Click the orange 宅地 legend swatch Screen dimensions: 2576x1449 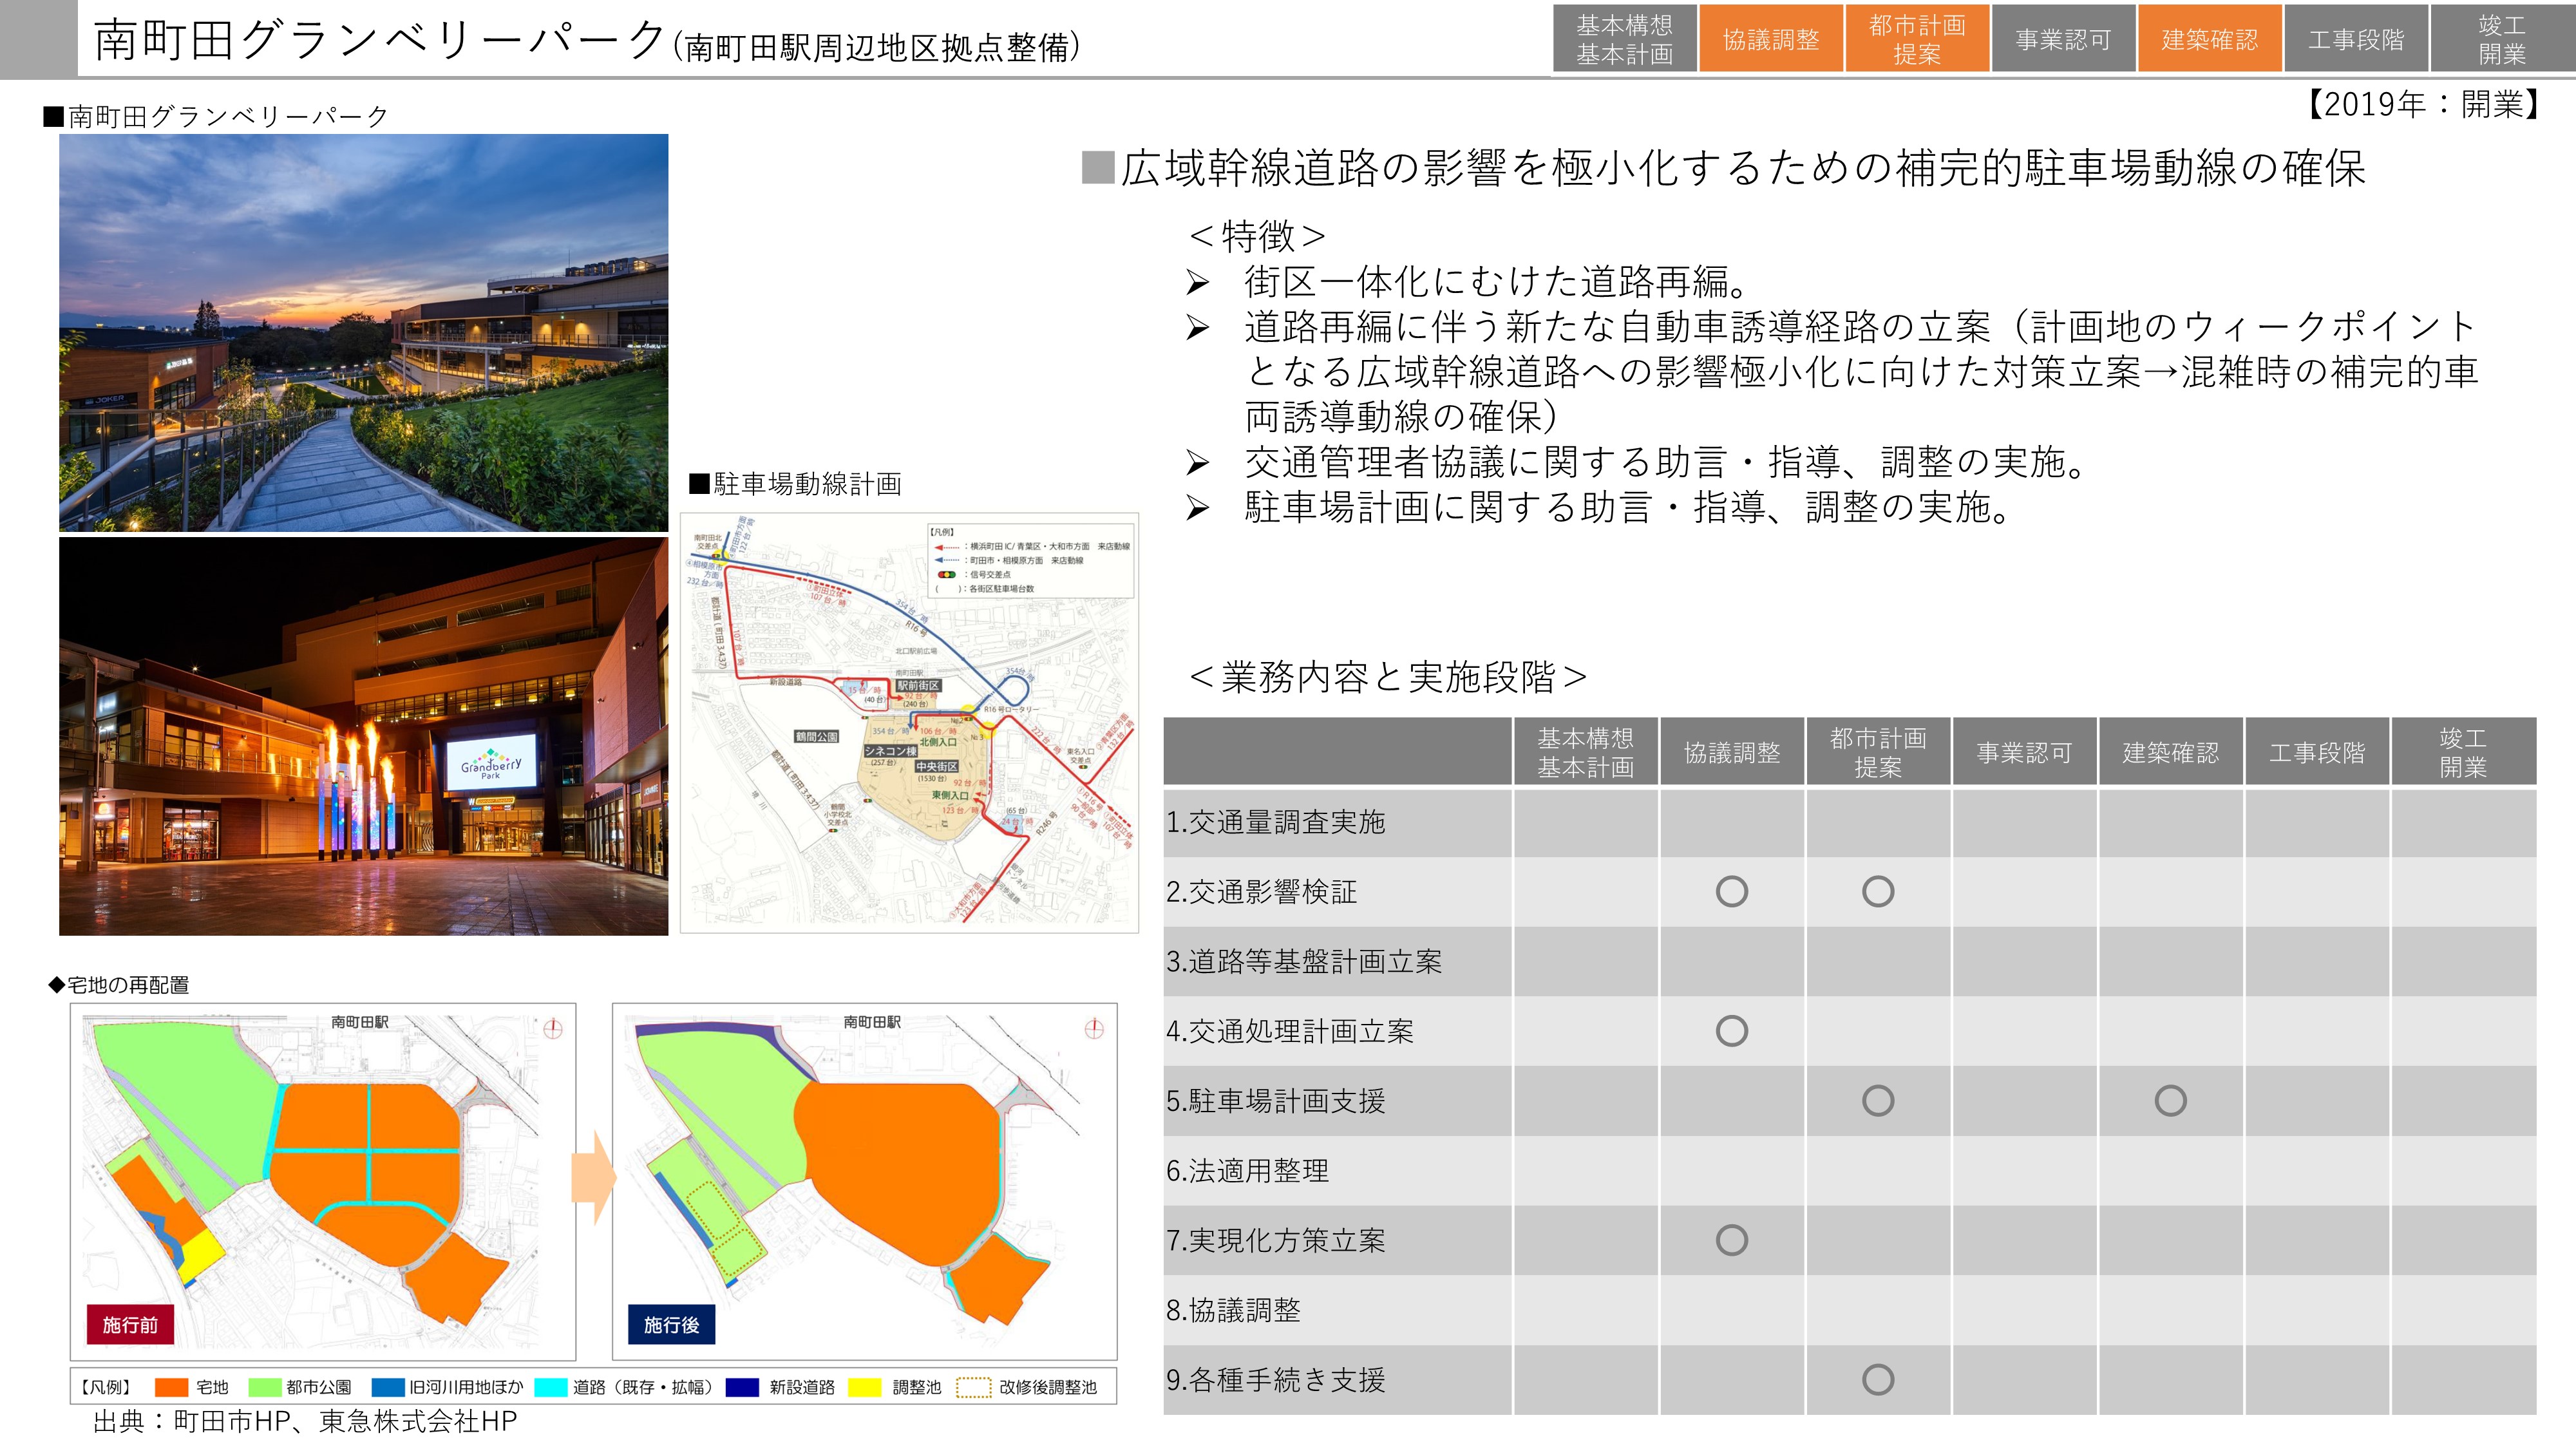click(x=171, y=1387)
